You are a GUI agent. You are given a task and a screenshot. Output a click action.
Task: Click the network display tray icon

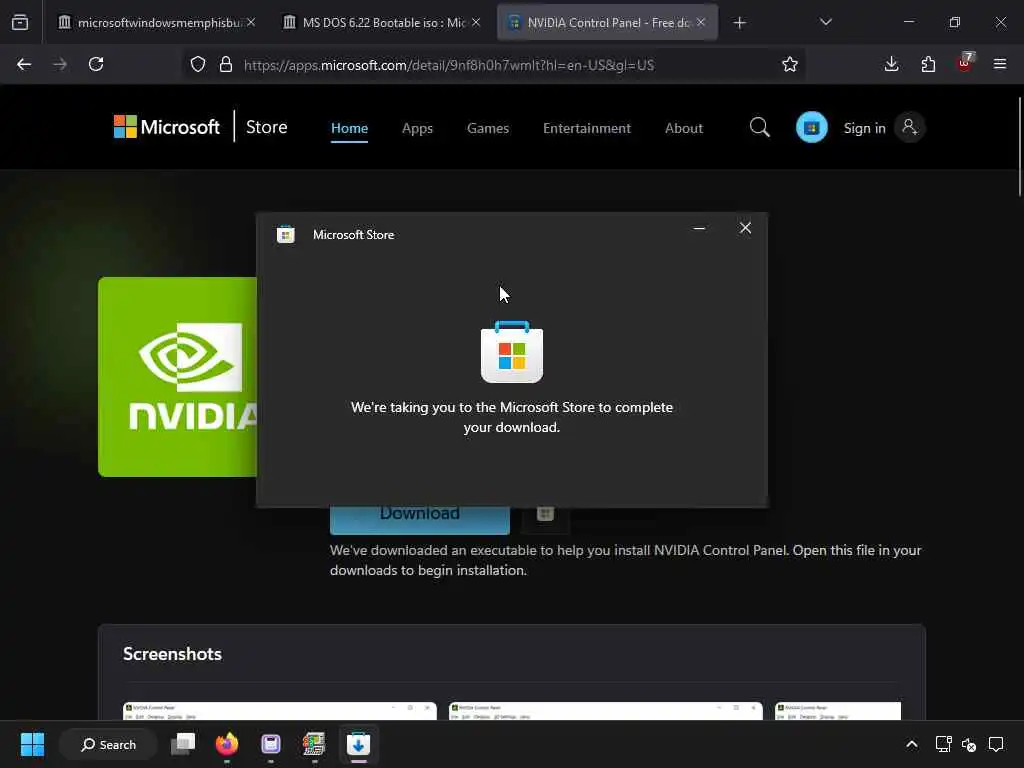click(x=943, y=744)
